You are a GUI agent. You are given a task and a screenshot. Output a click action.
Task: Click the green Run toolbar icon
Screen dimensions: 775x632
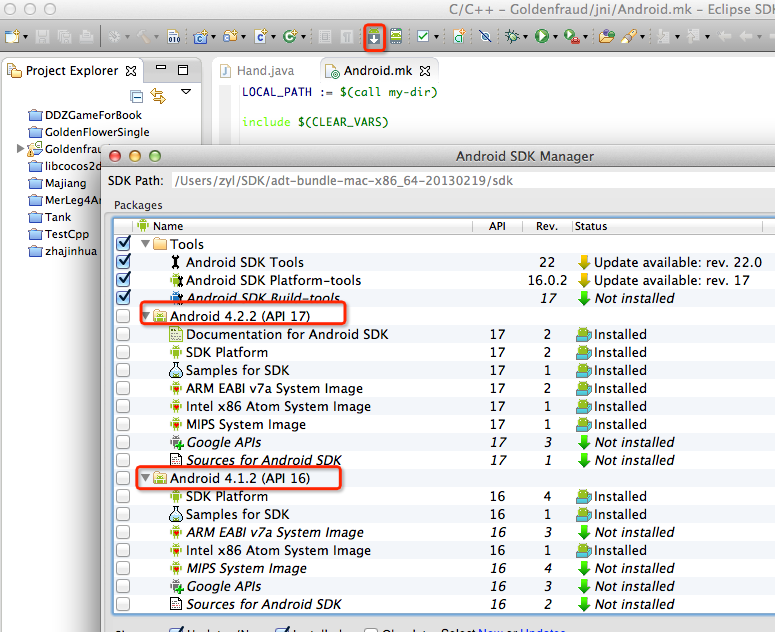click(542, 37)
